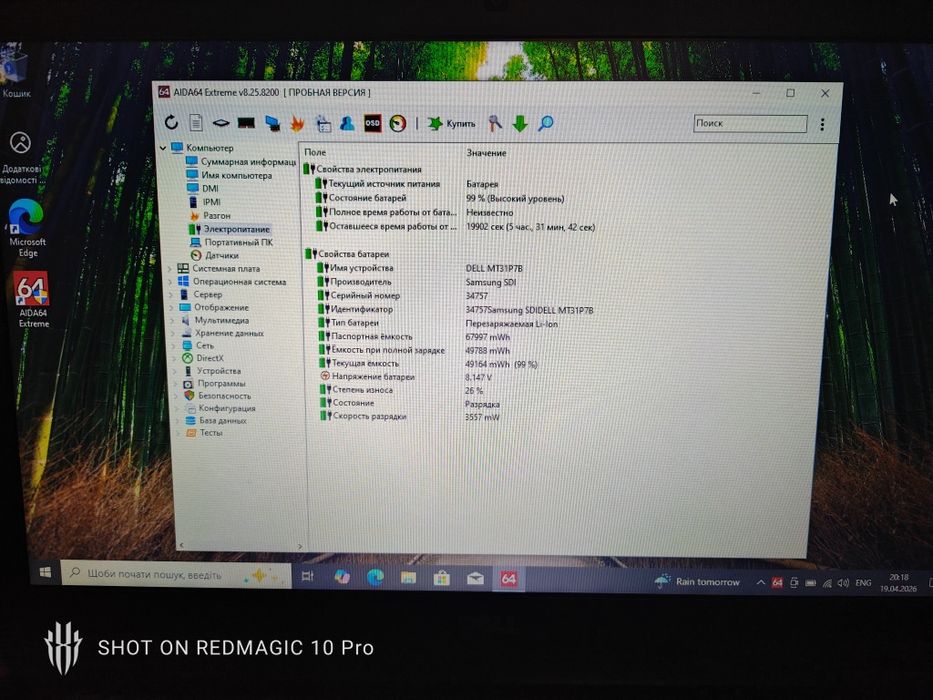Viewport: 933px width, 700px height.
Task: Open Task View on the taskbar
Action: [x=307, y=576]
